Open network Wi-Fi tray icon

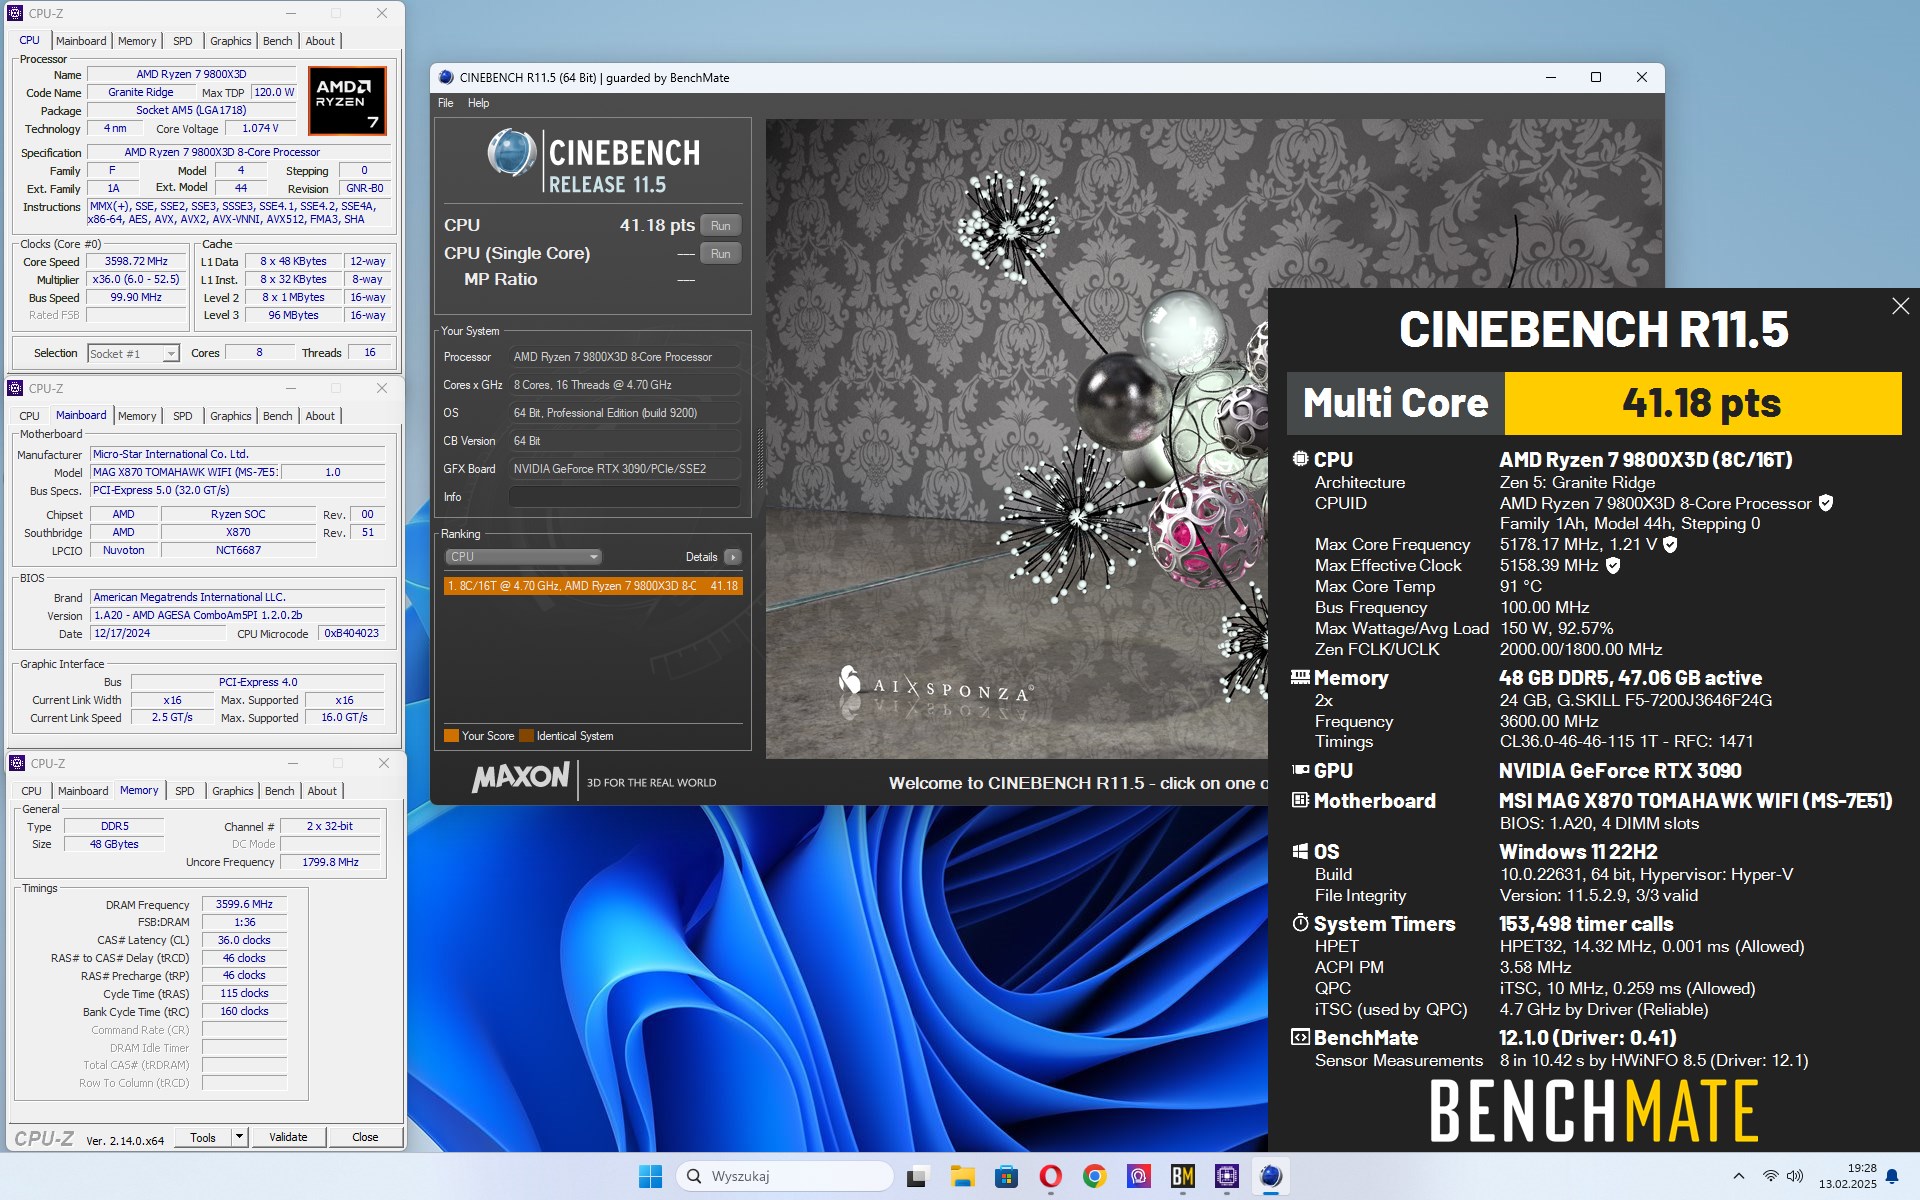[x=1771, y=1176]
